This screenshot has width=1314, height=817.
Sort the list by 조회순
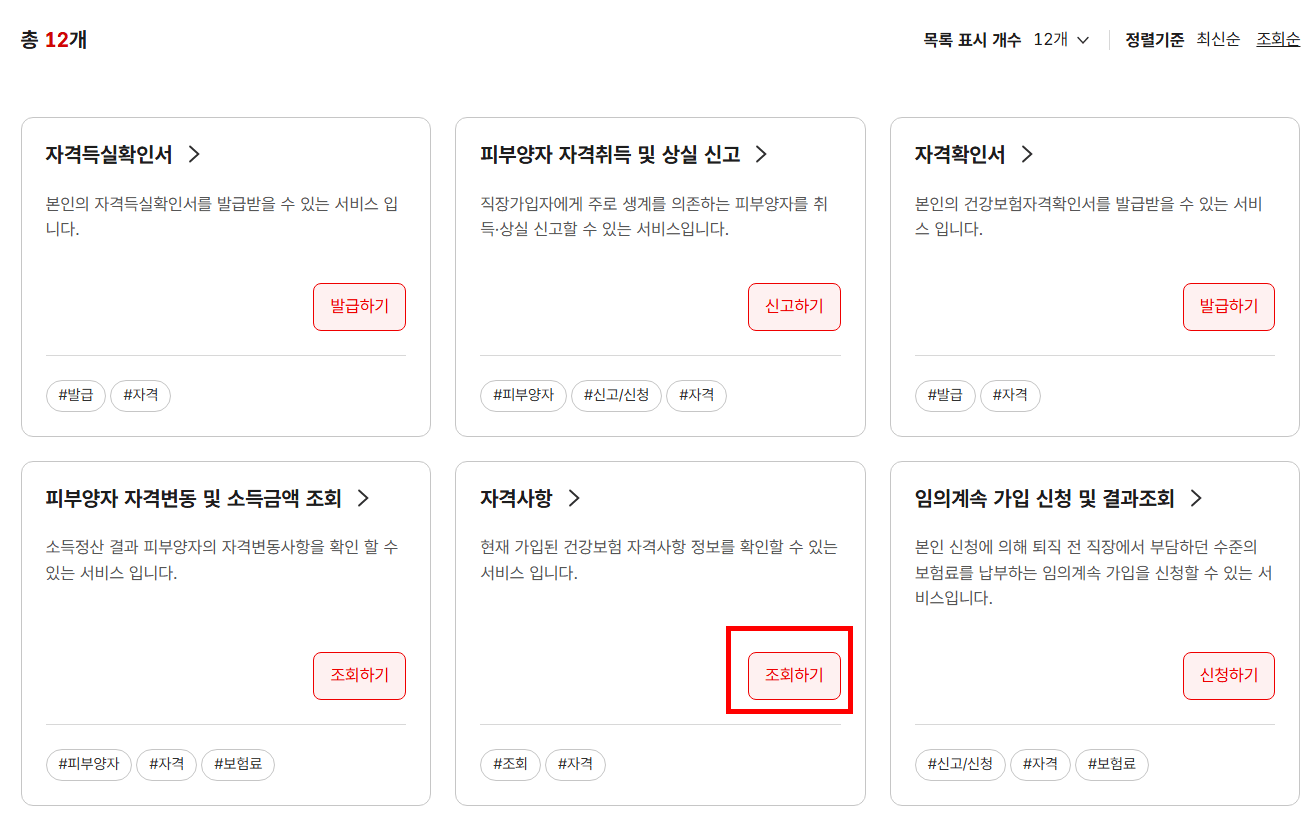coord(1278,39)
